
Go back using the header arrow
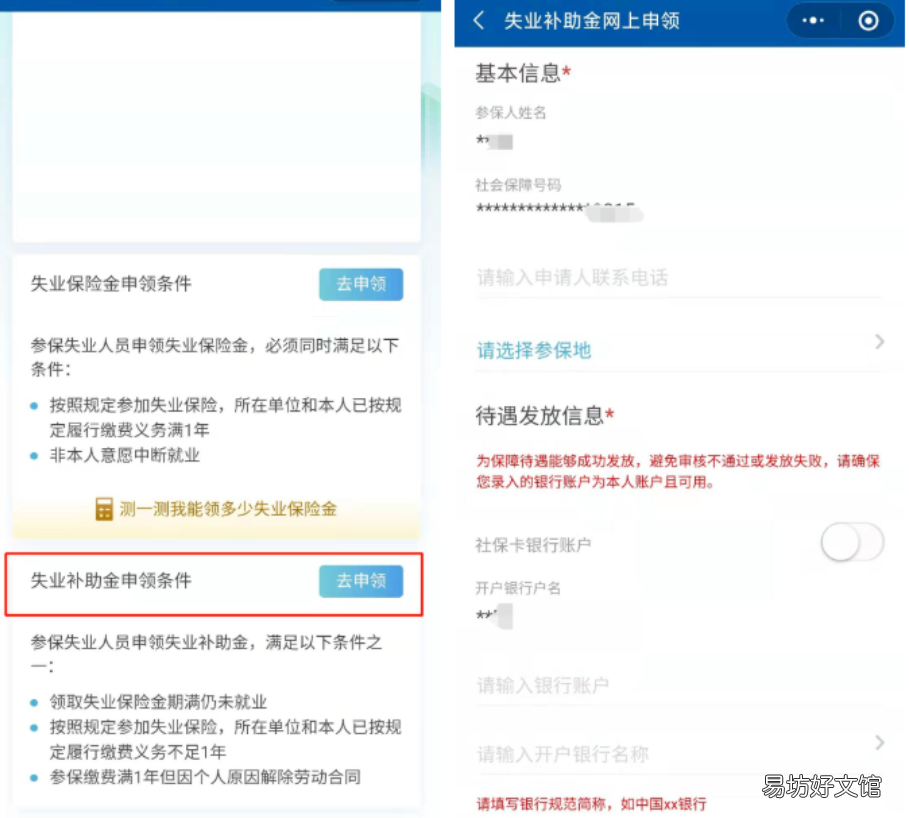coord(479,21)
